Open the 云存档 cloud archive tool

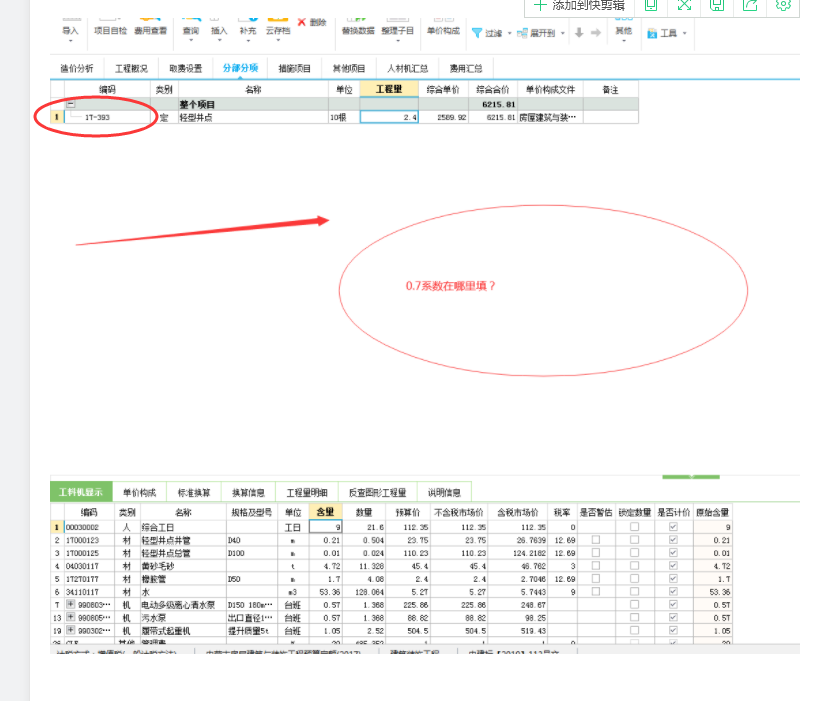[278, 30]
